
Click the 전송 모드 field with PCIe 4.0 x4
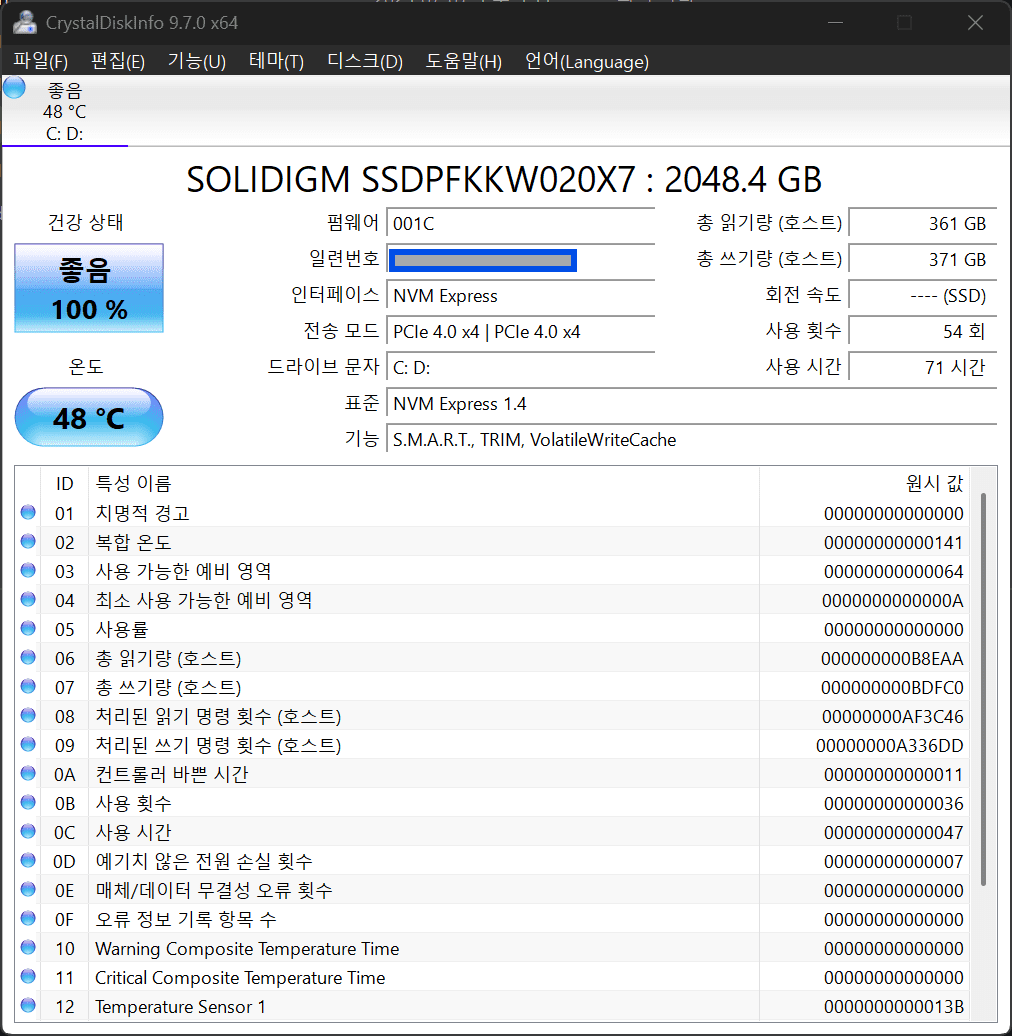(521, 332)
